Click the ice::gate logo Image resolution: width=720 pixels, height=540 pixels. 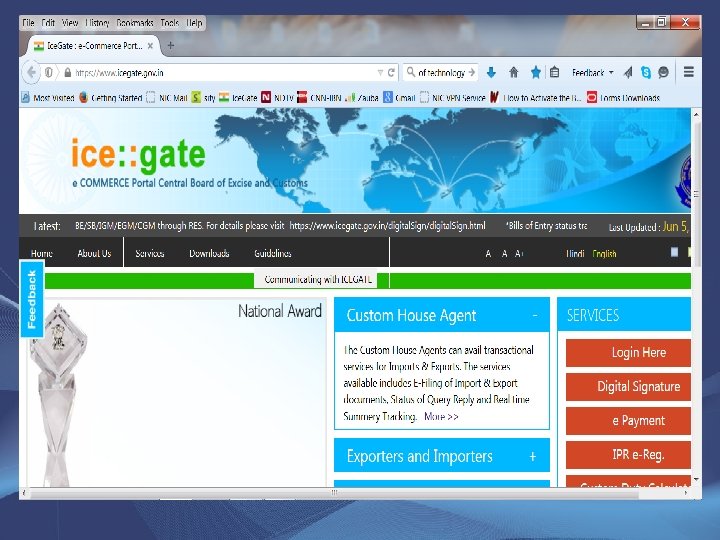pos(138,155)
